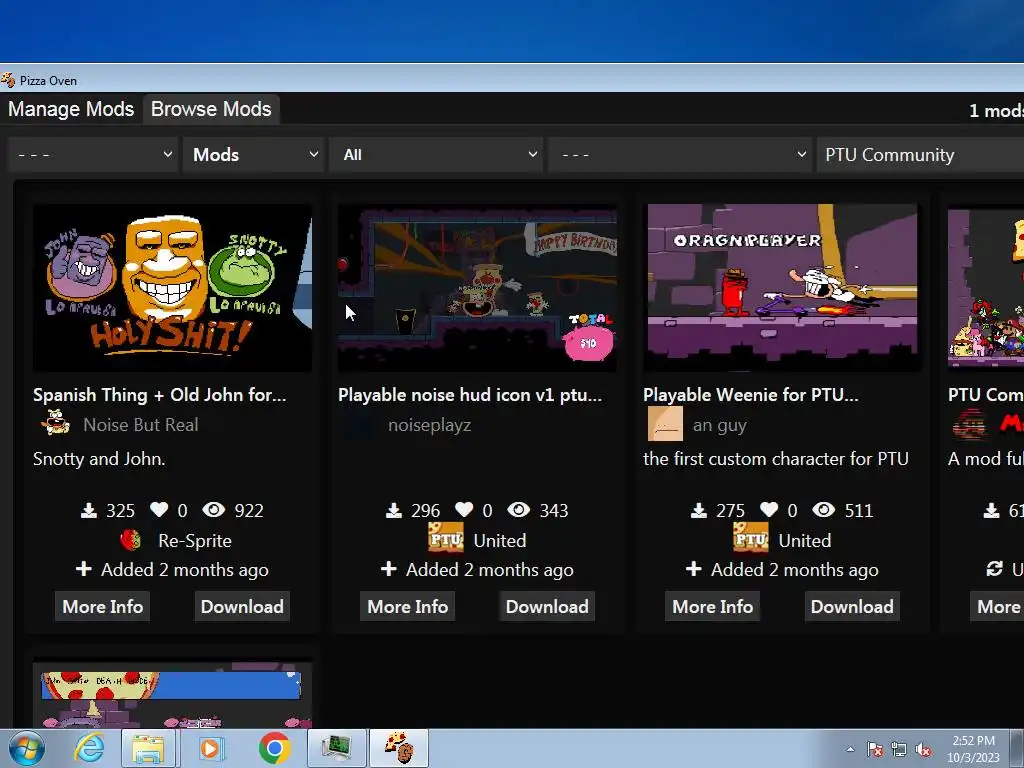Click the Pizza Oven taskbar icon
The width and height of the screenshot is (1024, 768).
point(399,748)
